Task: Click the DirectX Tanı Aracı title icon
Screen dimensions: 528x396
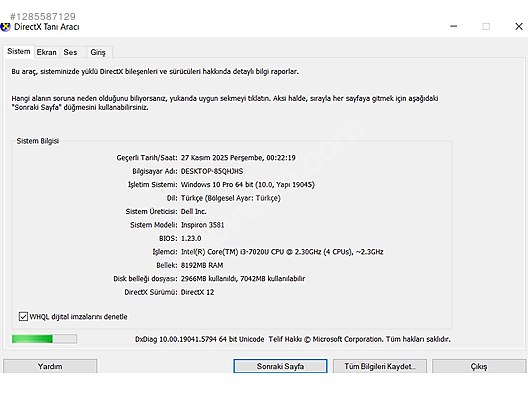Action: point(5,27)
